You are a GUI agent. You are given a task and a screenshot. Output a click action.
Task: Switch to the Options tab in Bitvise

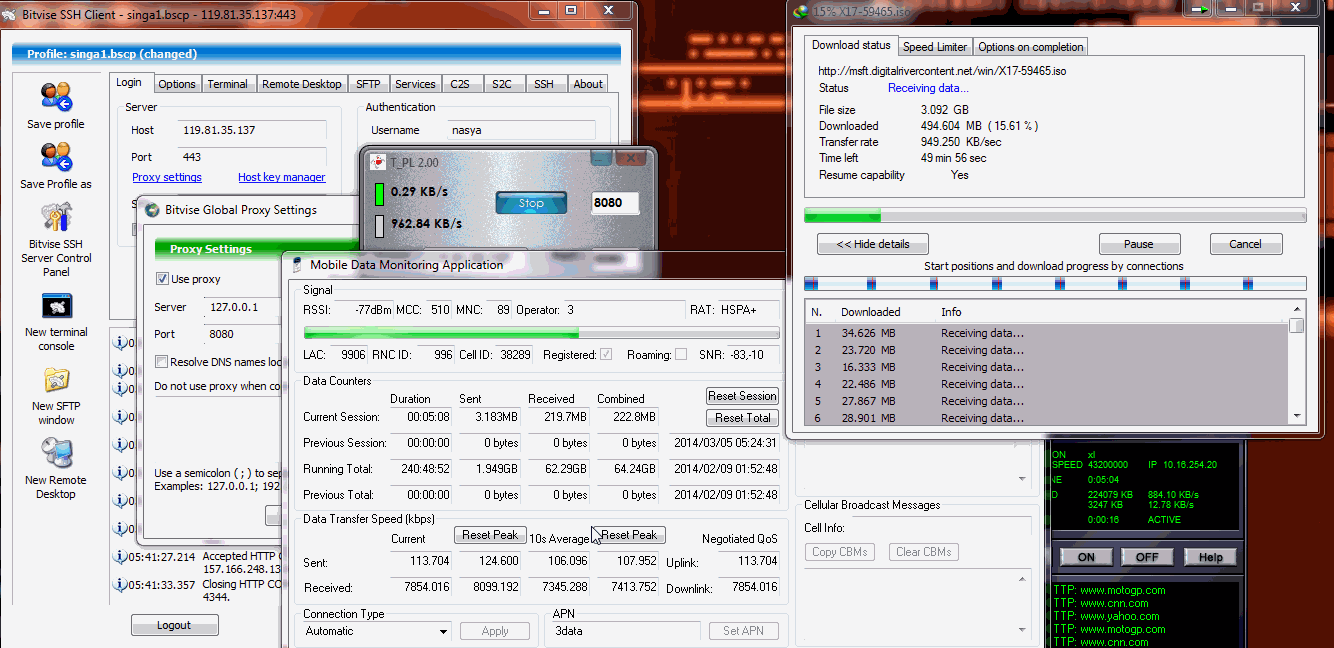(177, 84)
